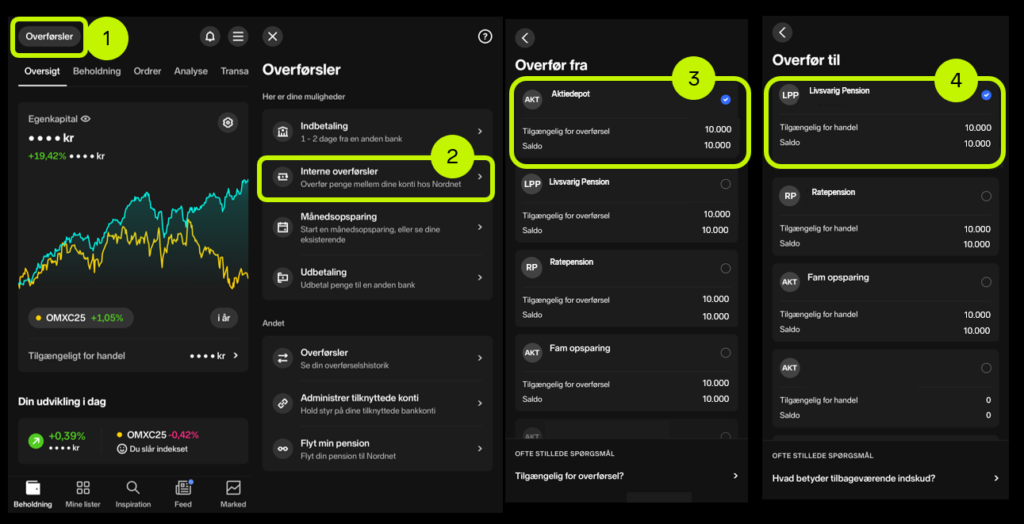Screen dimensions: 1024x524
Task: Click AKT avatar of Aktiedepot account
Action: [x=533, y=99]
